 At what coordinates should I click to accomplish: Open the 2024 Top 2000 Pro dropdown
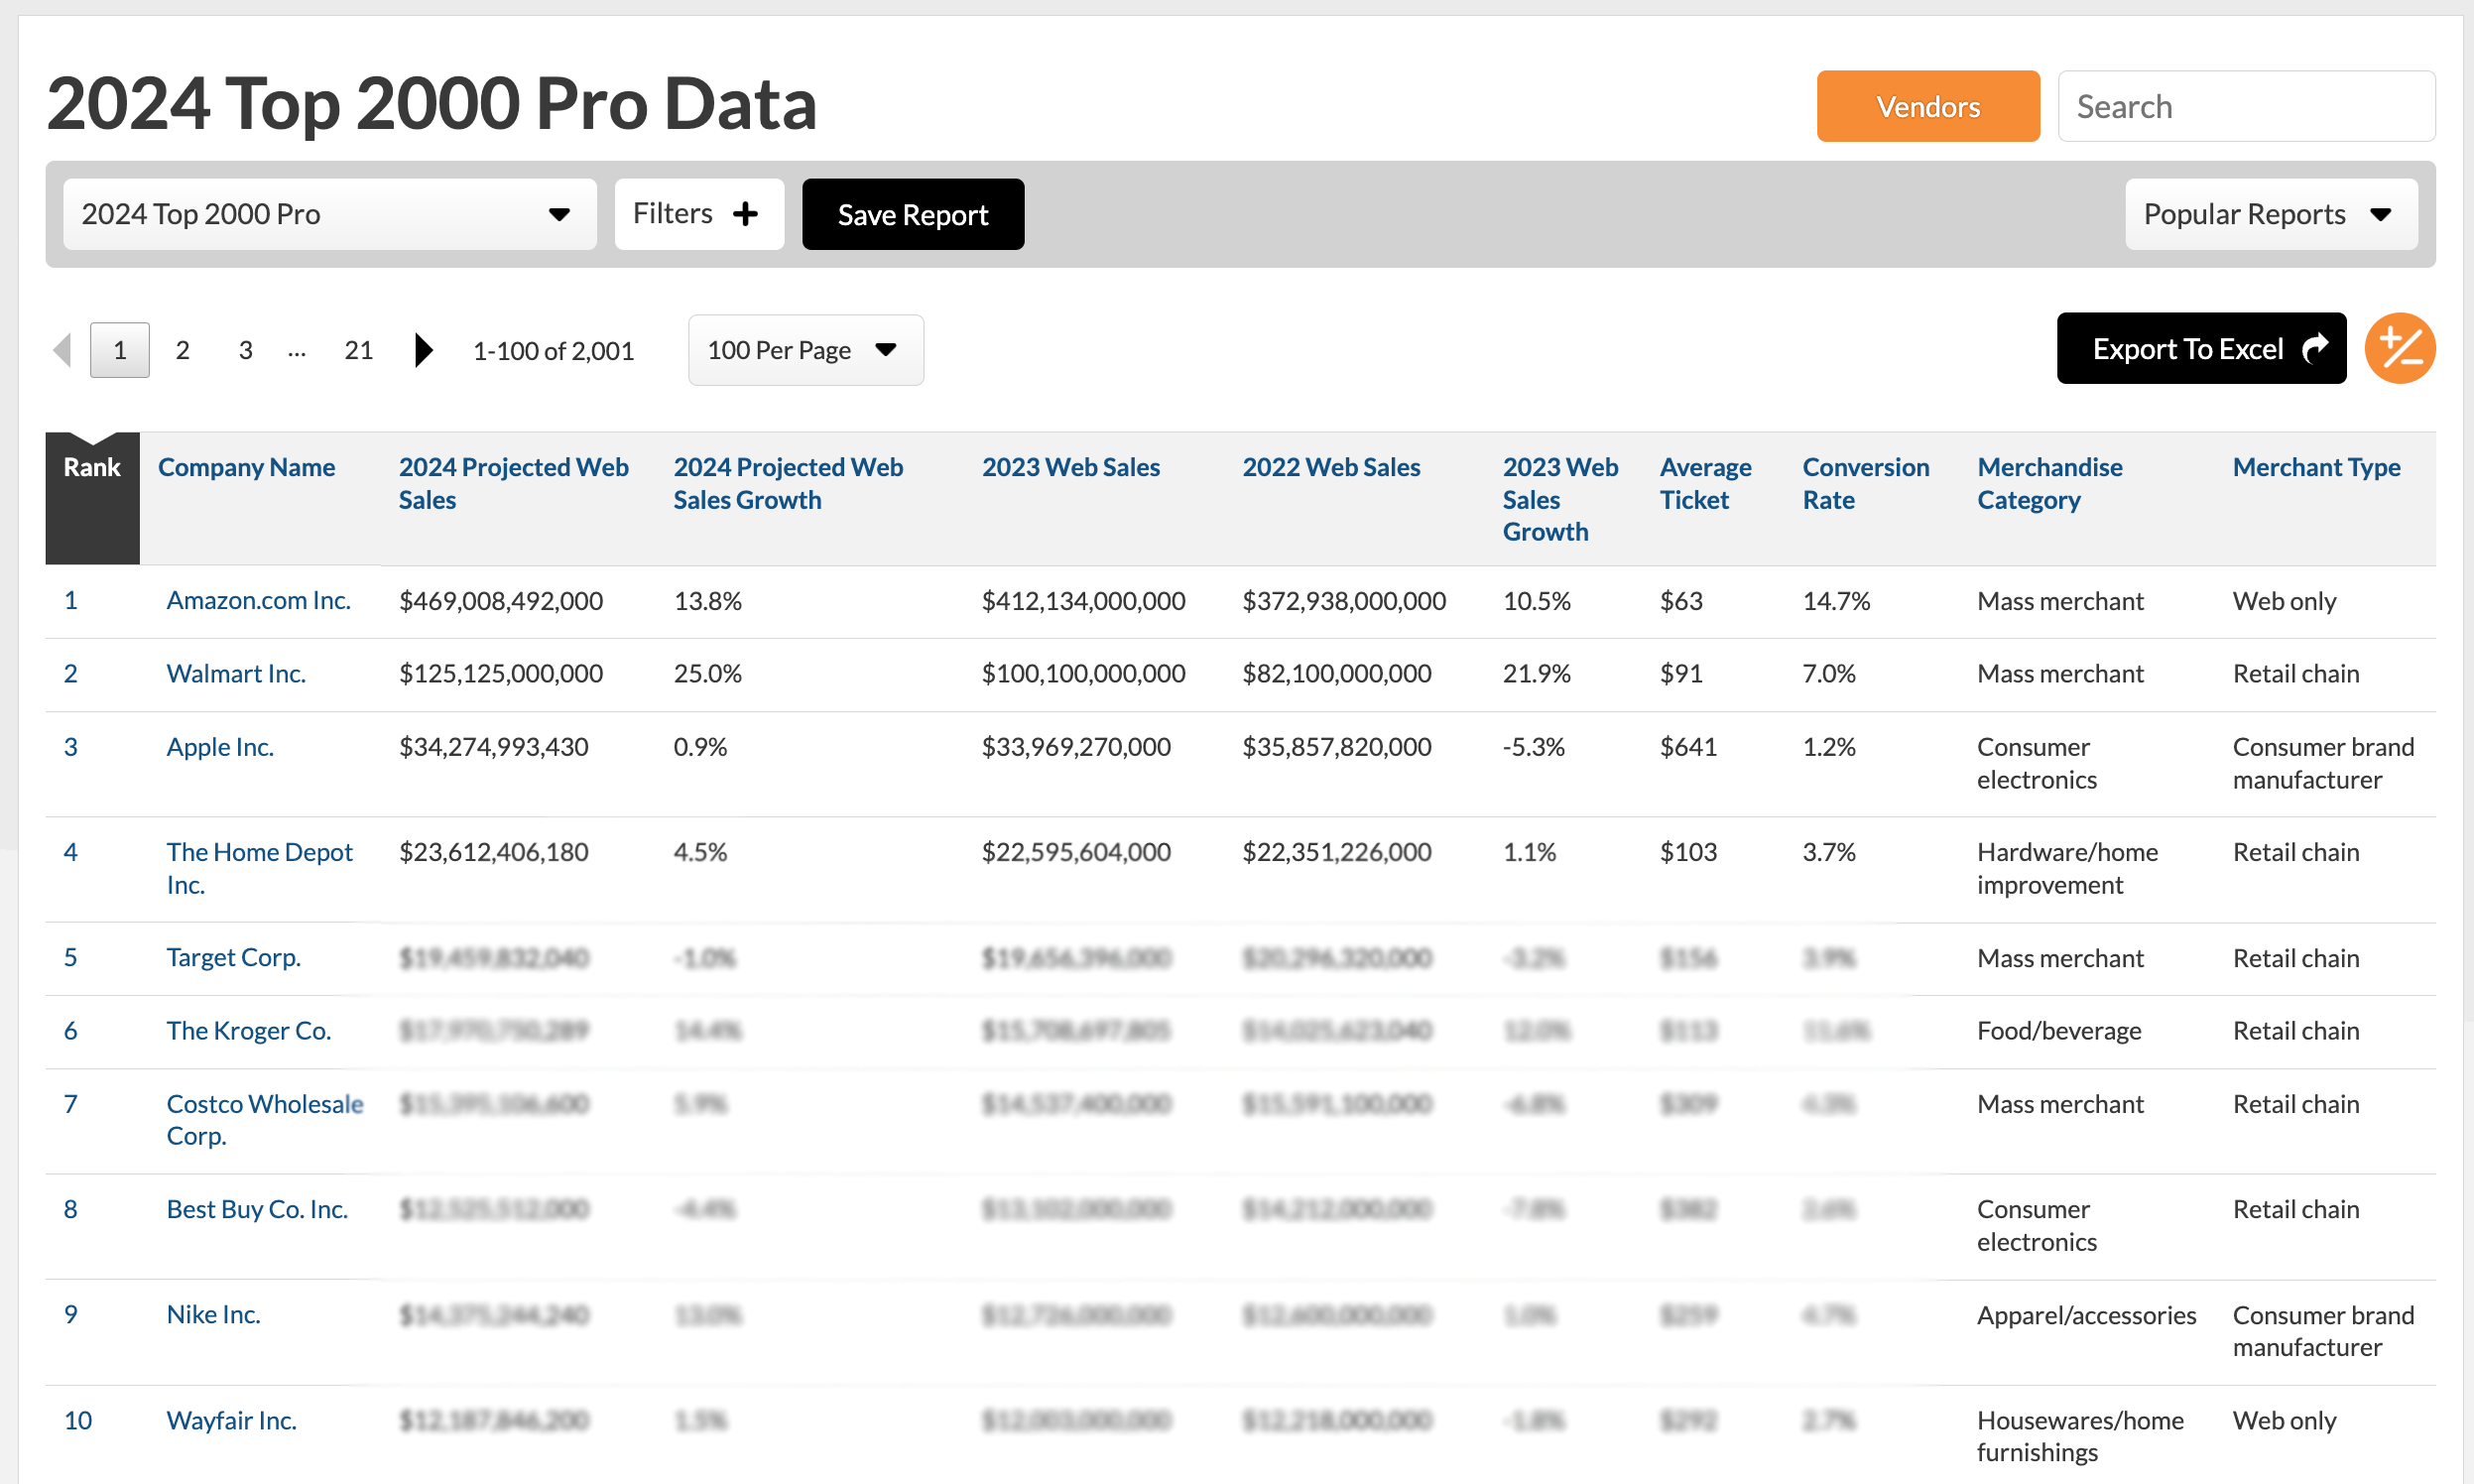point(329,214)
